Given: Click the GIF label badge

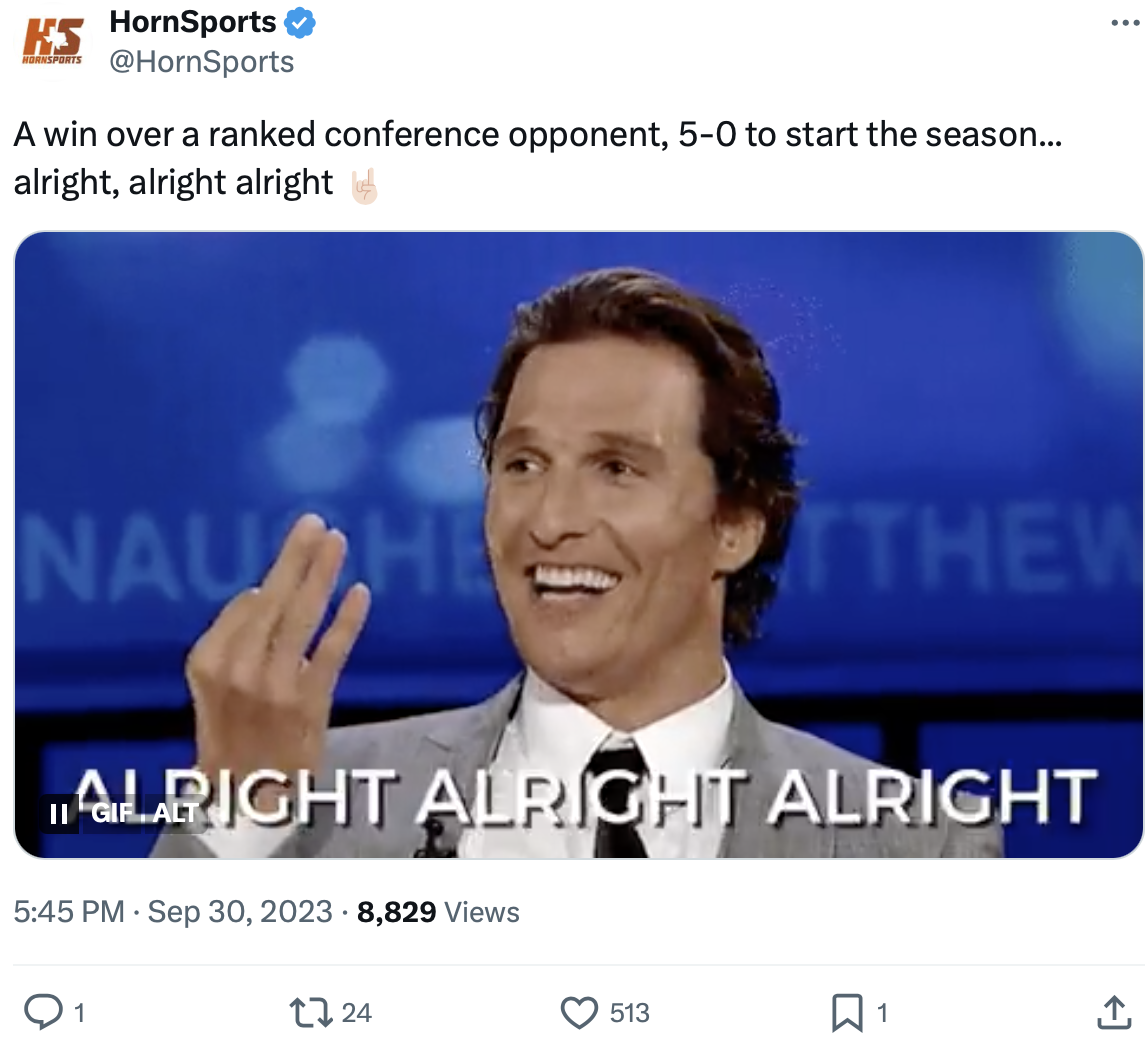Looking at the screenshot, I should pos(112,812).
